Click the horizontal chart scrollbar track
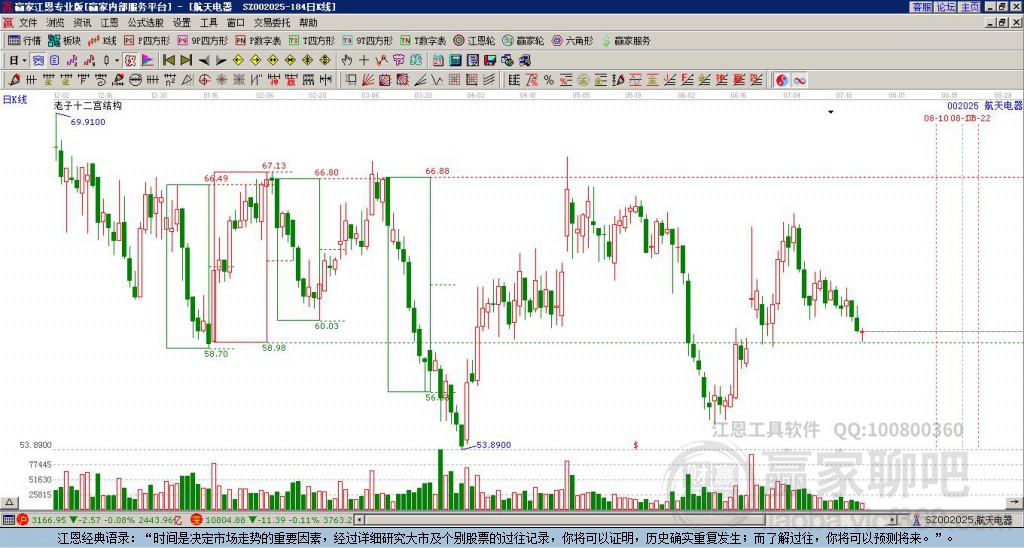 [627, 521]
